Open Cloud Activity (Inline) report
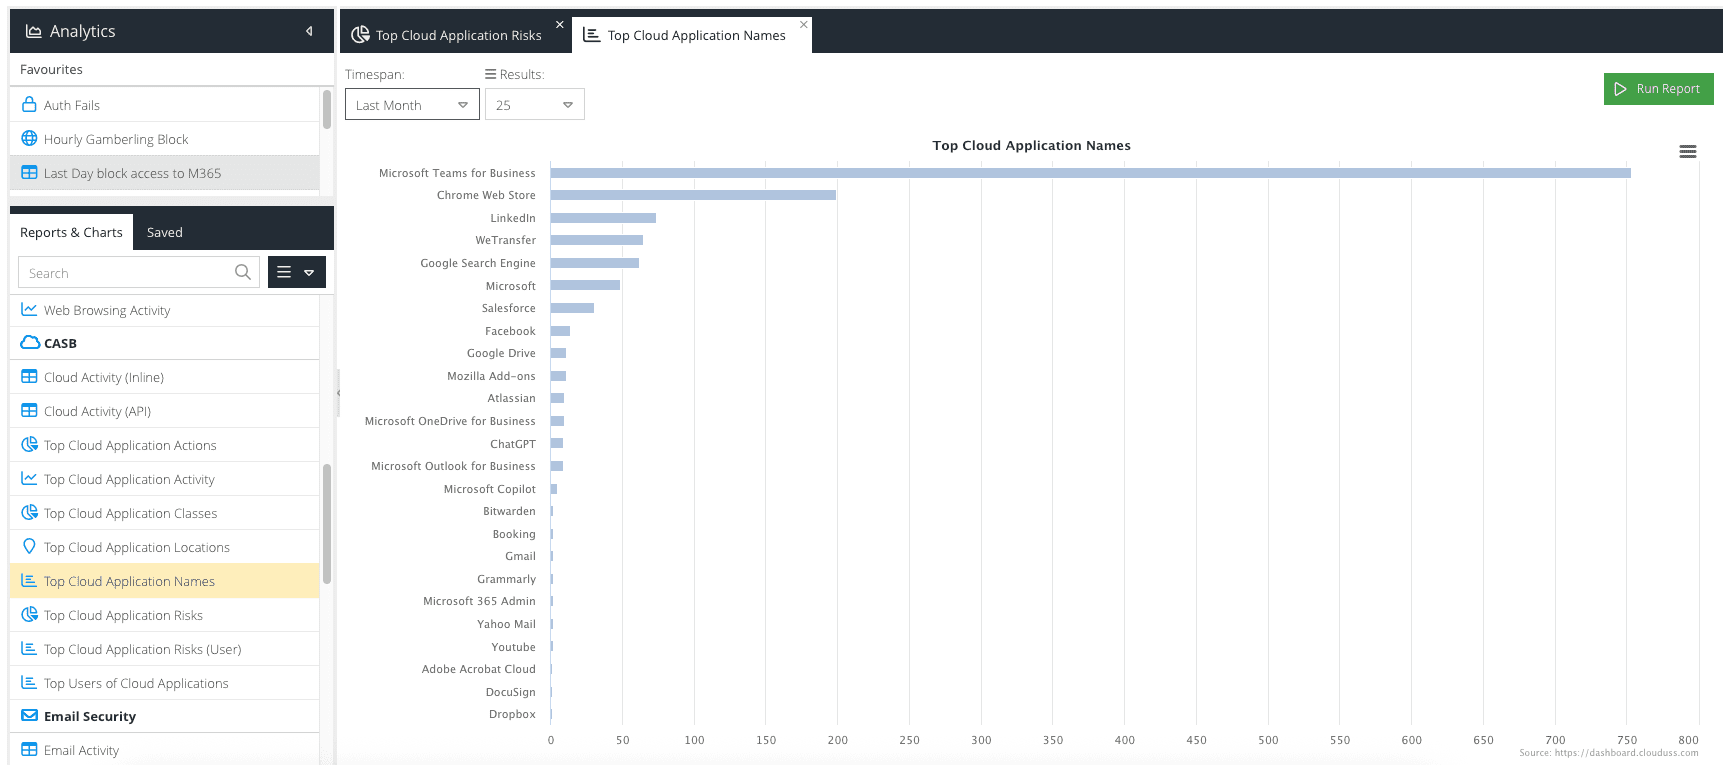Image resolution: width=1723 pixels, height=765 pixels. point(104,377)
